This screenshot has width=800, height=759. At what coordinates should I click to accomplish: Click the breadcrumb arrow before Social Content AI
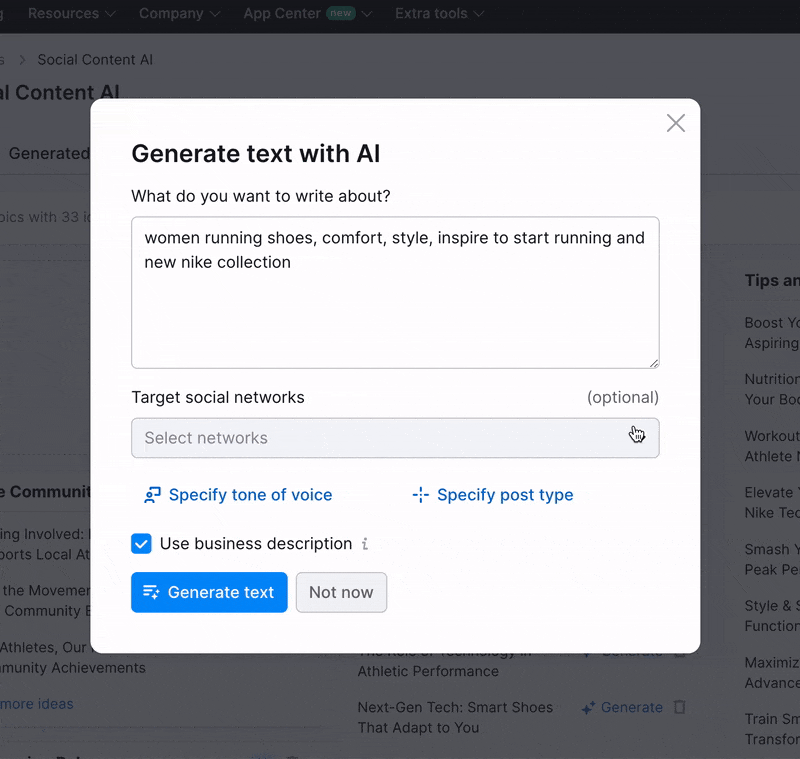click(x=22, y=60)
